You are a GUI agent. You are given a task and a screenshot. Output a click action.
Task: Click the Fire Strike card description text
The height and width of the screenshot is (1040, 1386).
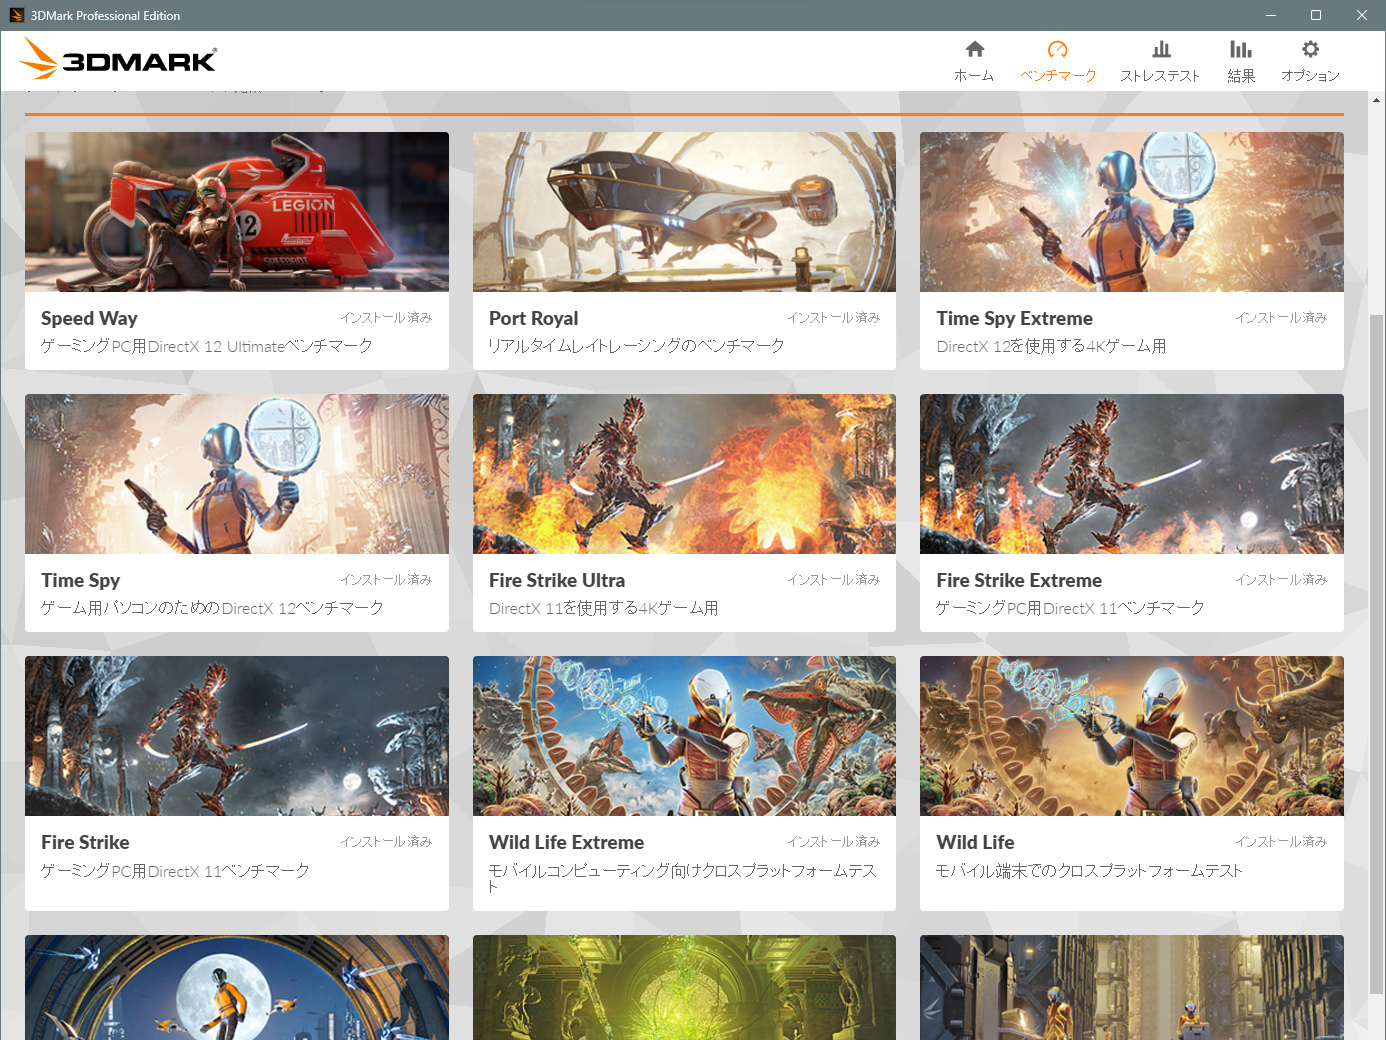pyautogui.click(x=175, y=872)
